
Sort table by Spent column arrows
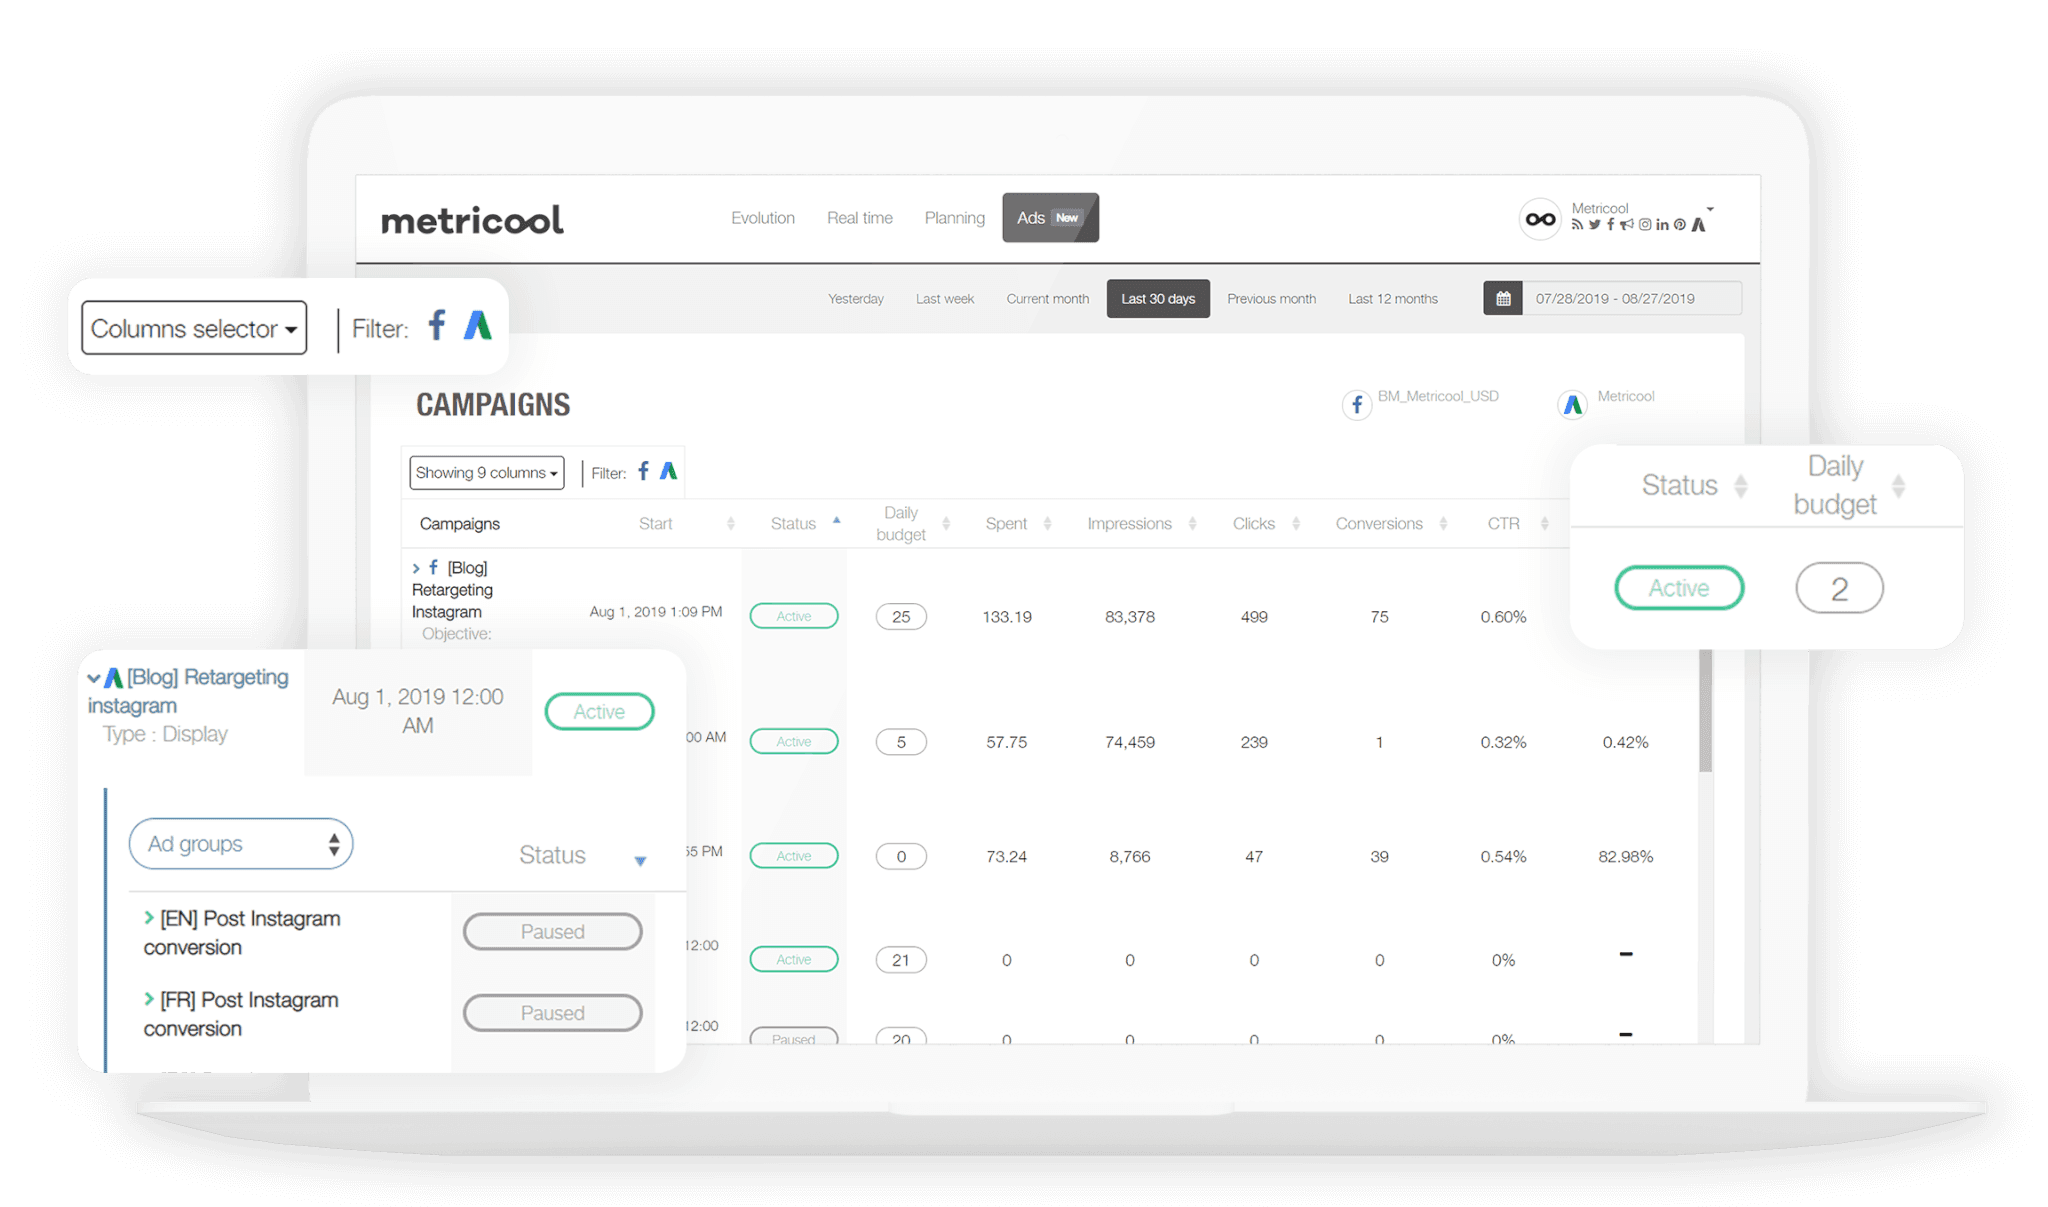click(x=1047, y=524)
